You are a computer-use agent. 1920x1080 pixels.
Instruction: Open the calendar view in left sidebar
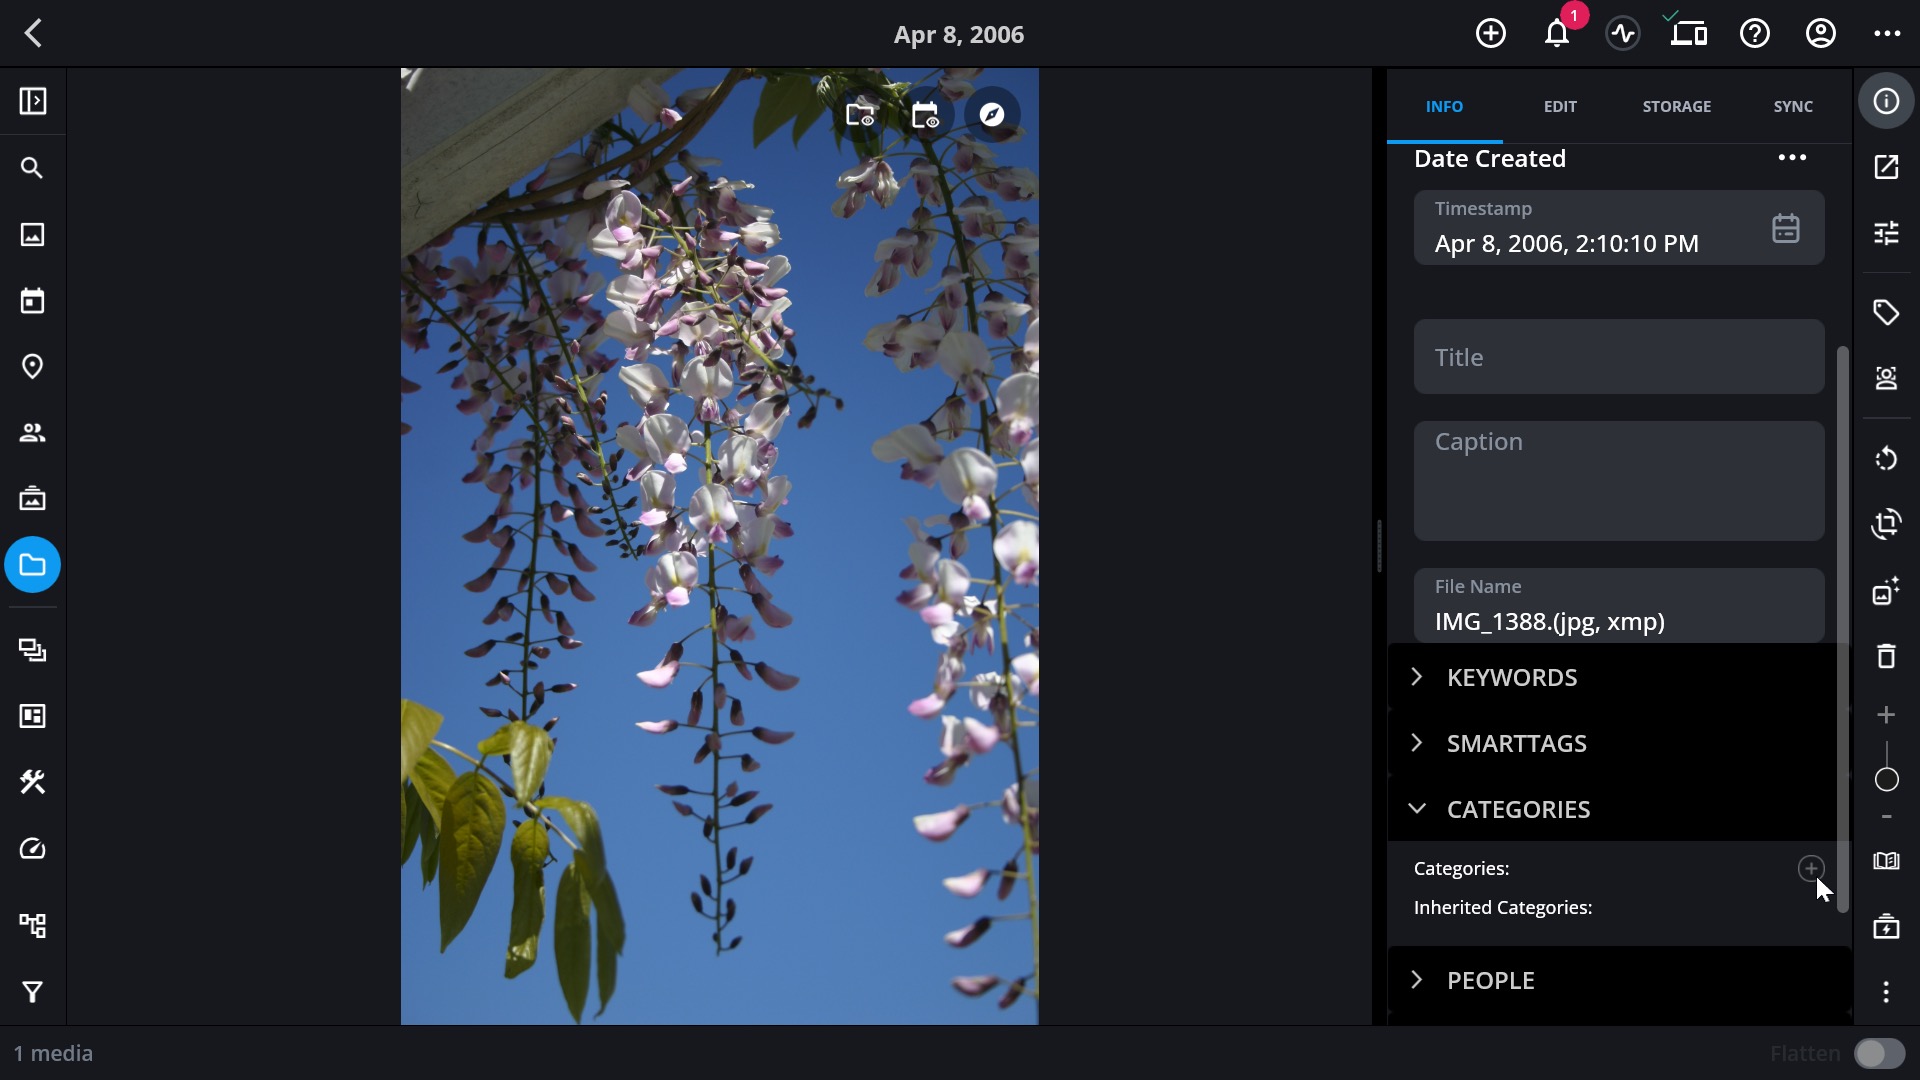point(33,300)
